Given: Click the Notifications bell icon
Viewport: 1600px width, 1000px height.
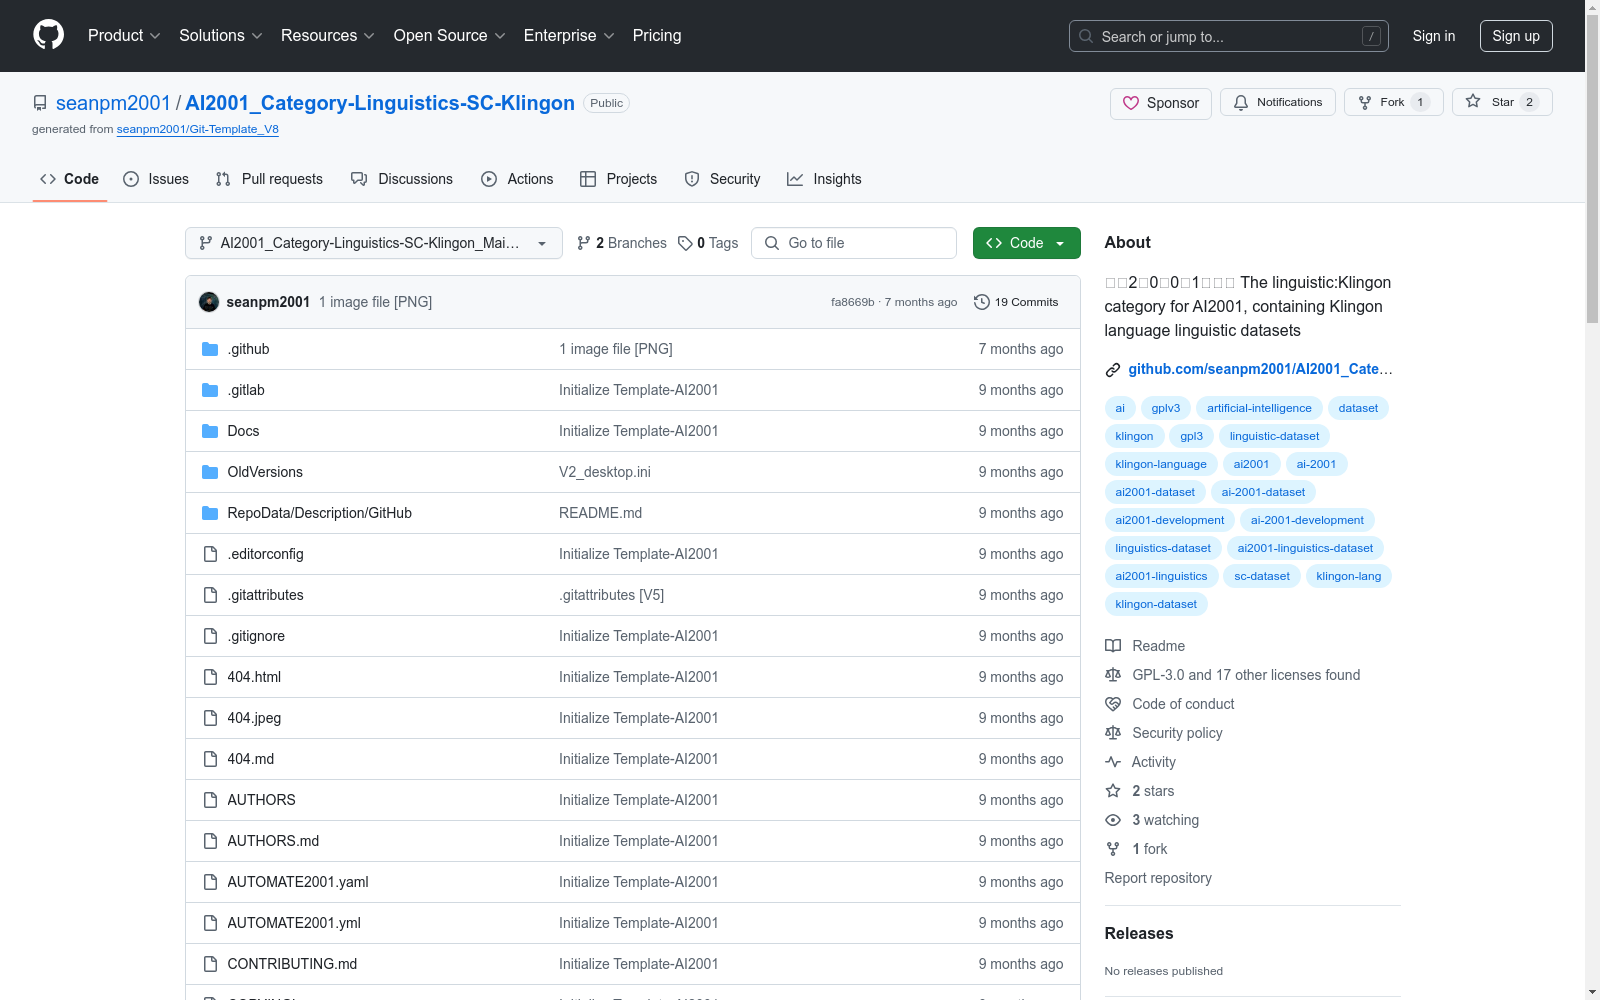Looking at the screenshot, I should 1241,102.
